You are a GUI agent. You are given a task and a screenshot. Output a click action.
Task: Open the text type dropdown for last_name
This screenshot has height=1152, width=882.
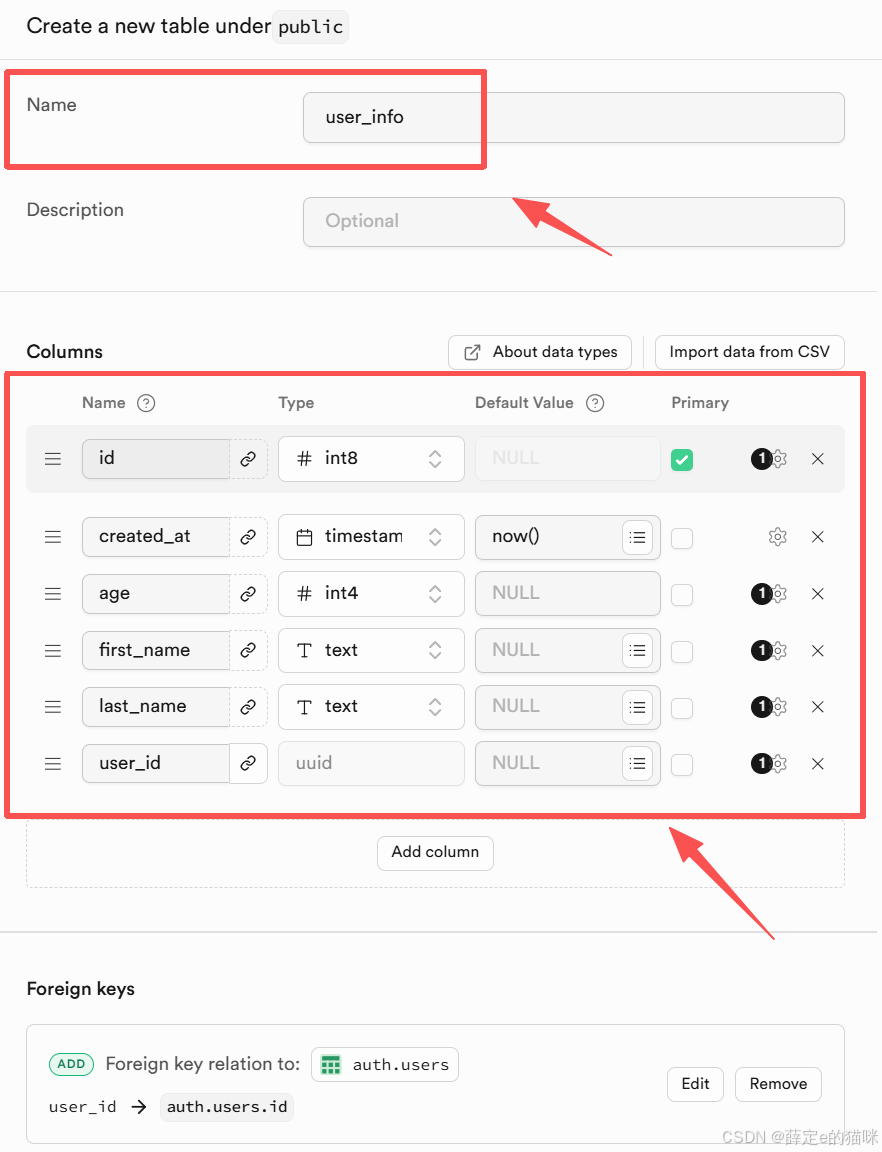(x=371, y=707)
